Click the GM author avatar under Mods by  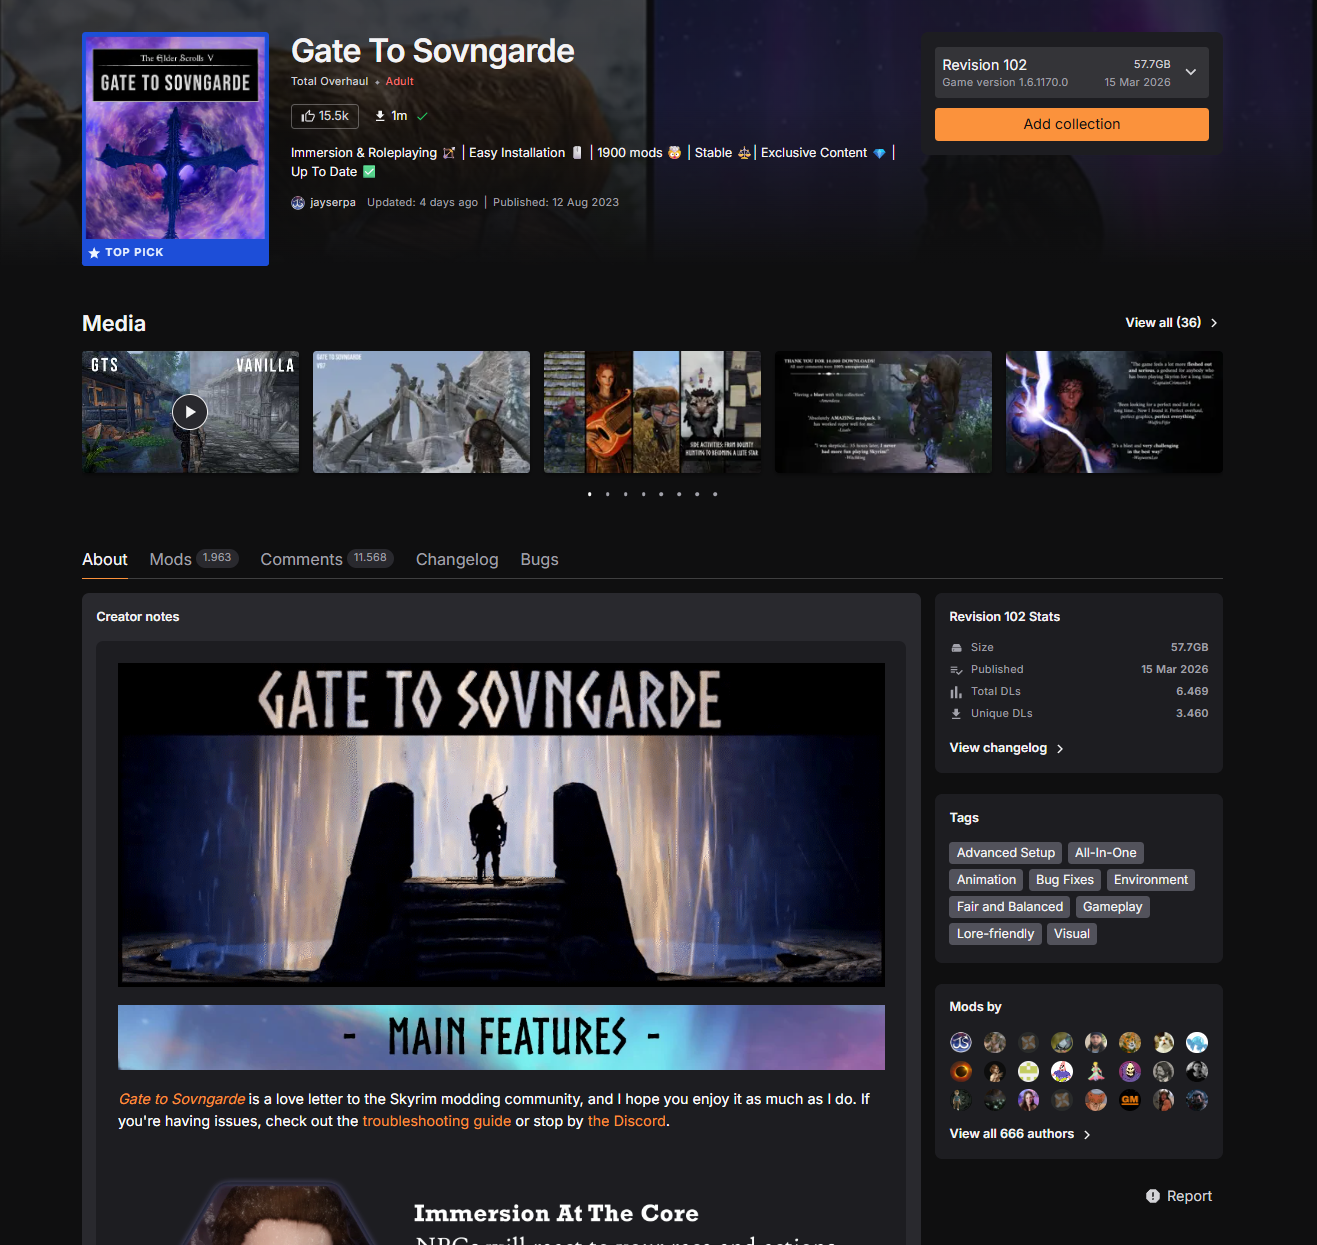(x=1130, y=1100)
